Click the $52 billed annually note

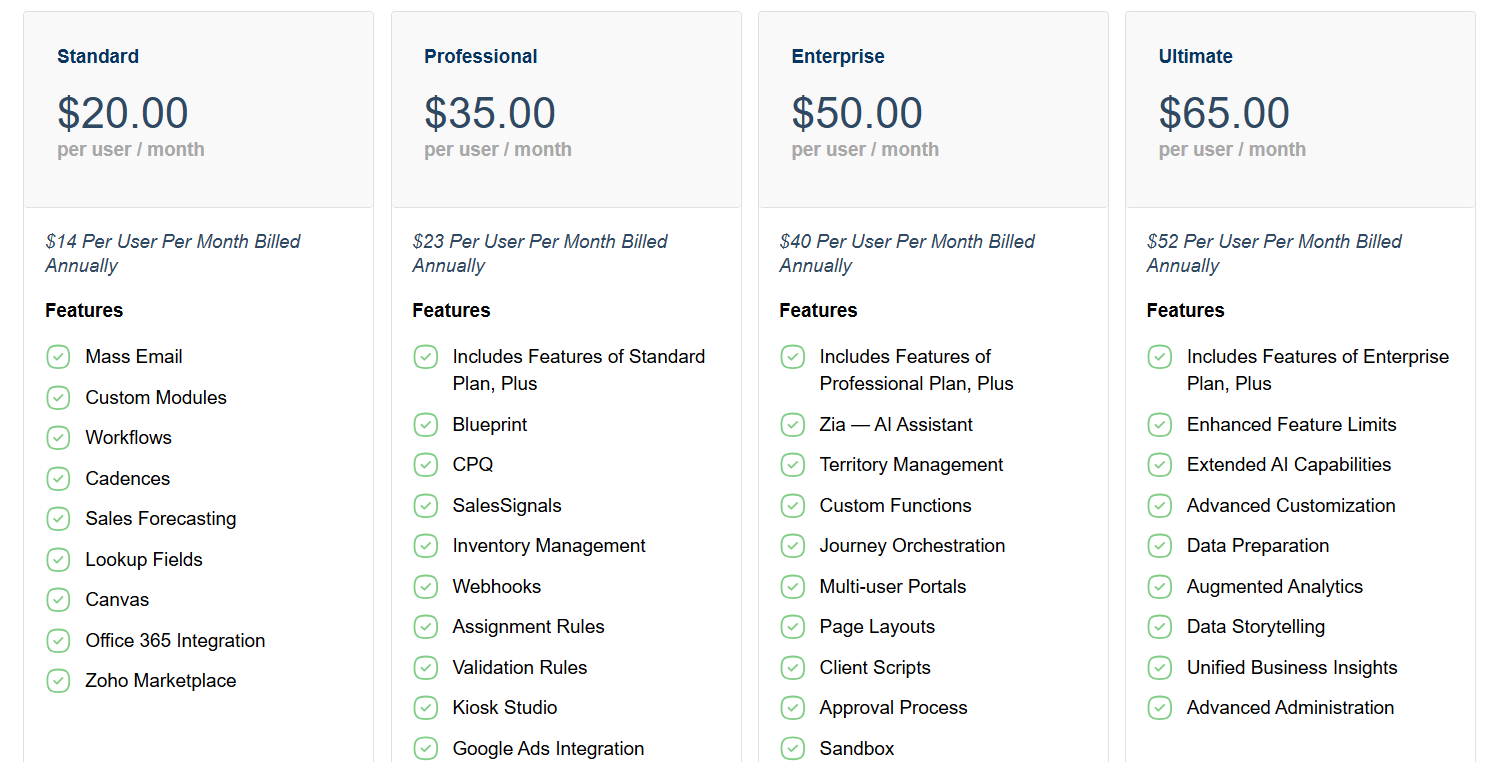pos(1274,253)
